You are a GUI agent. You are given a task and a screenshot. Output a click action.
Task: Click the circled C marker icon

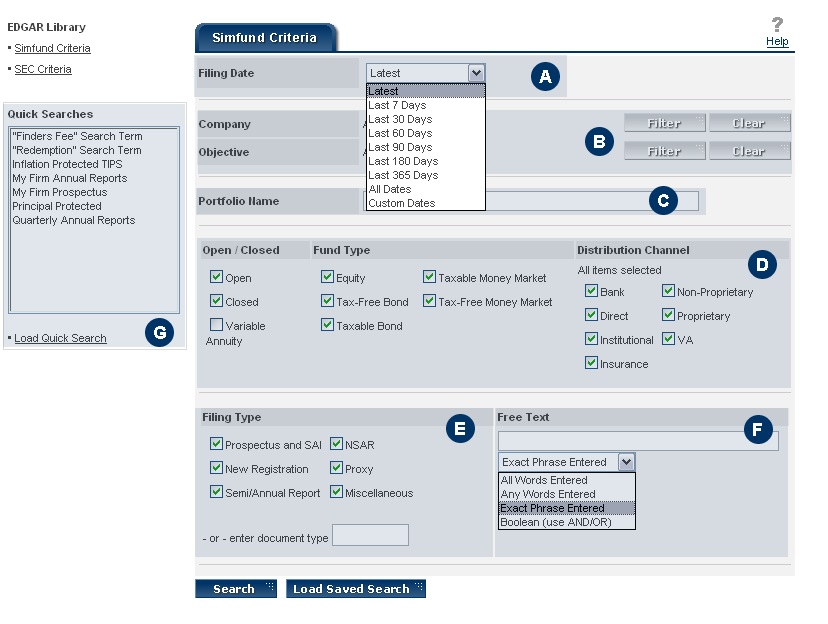click(x=662, y=201)
